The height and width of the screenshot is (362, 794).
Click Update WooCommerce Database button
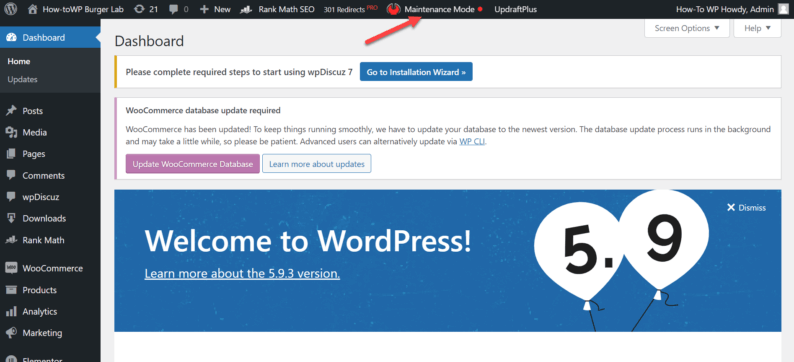click(x=192, y=164)
